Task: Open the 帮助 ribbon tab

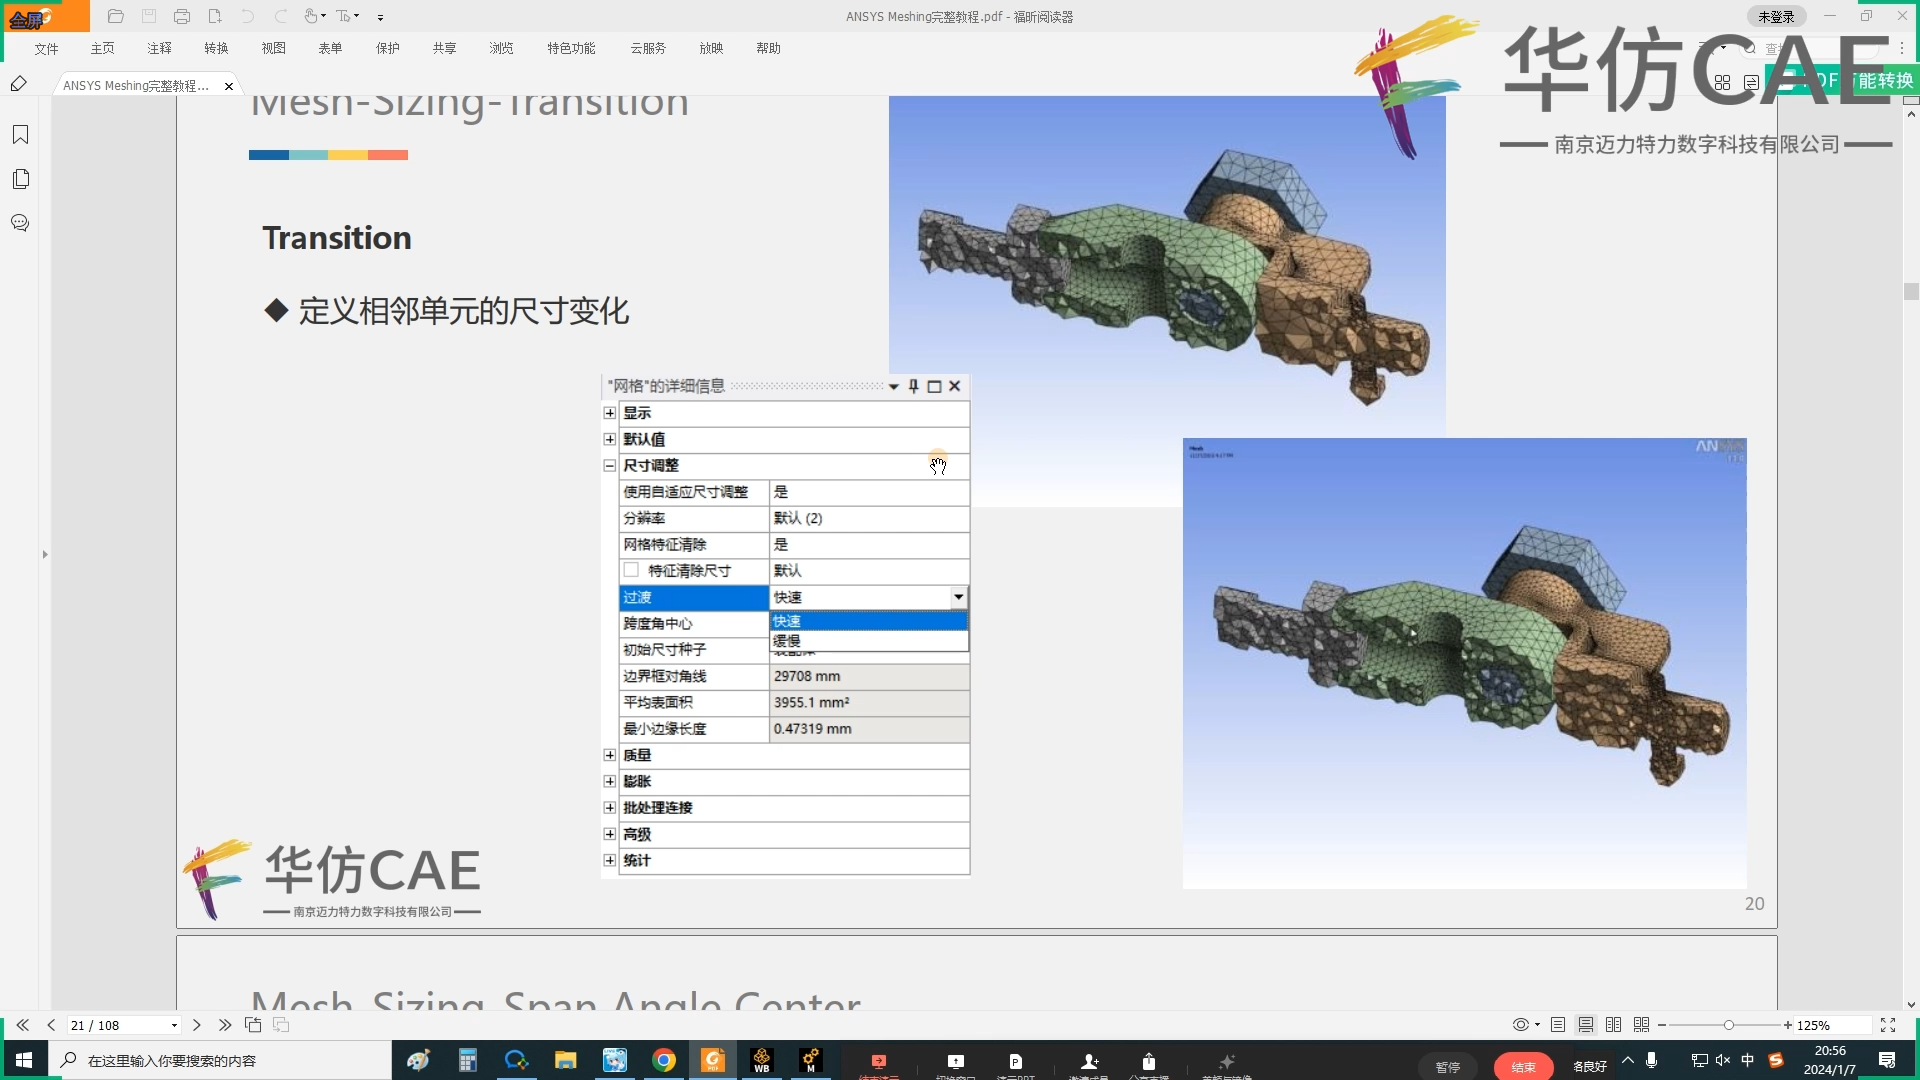Action: (x=769, y=48)
